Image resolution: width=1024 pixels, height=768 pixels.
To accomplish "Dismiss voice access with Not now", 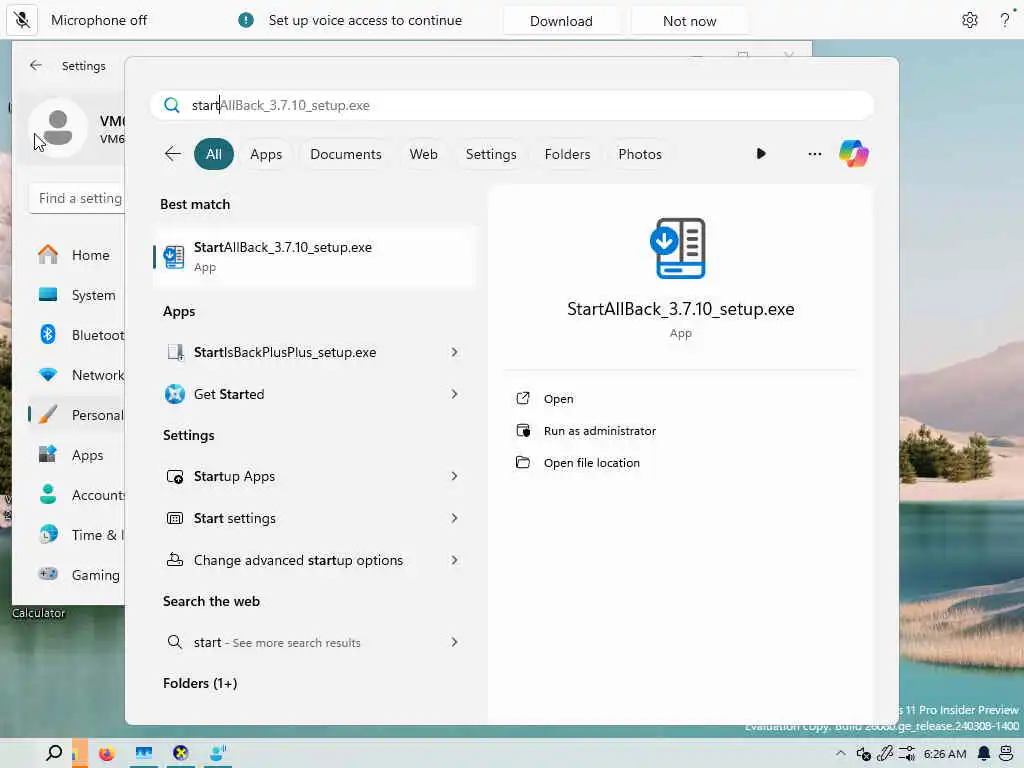I will click(x=689, y=21).
